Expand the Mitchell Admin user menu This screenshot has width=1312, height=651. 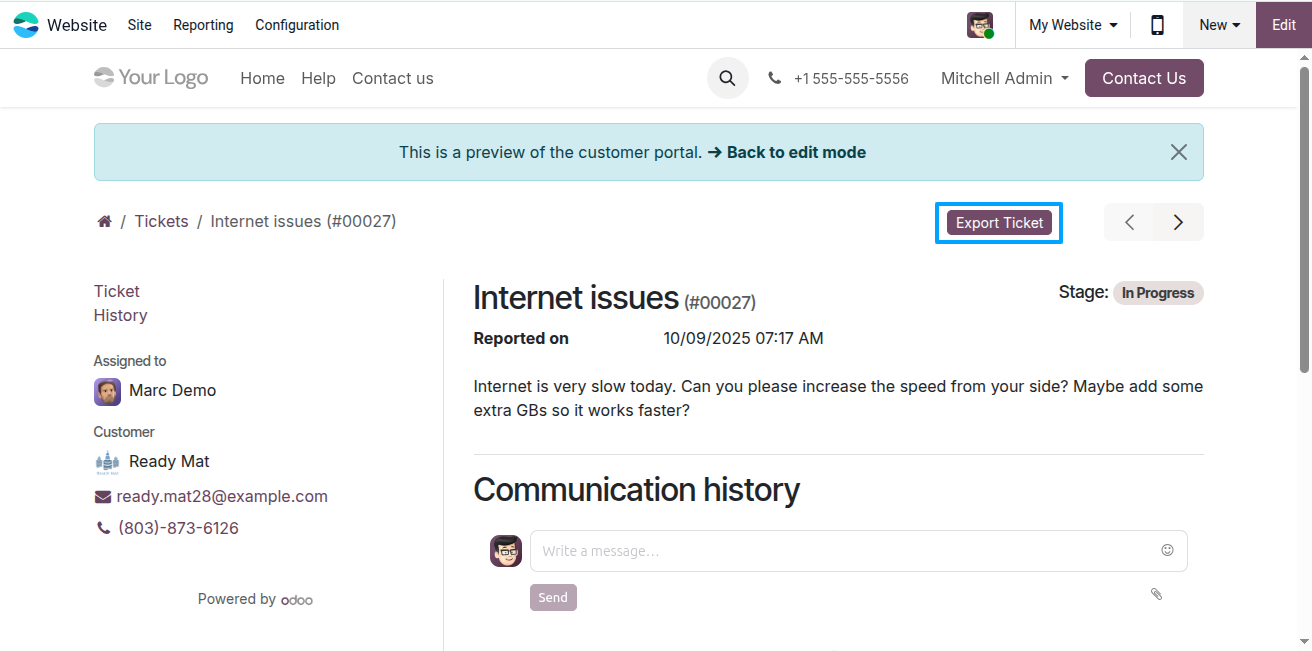tap(1005, 78)
